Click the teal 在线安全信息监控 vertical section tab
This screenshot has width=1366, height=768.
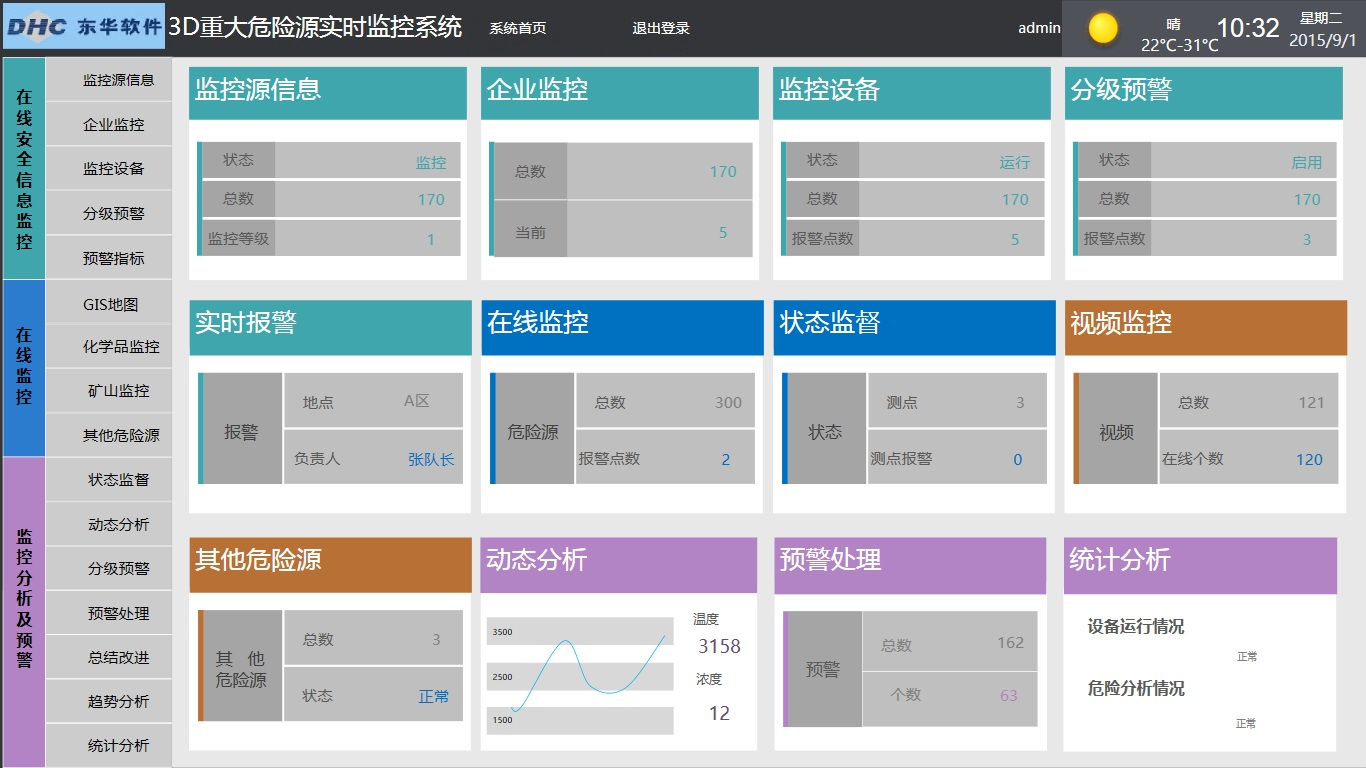(24, 168)
